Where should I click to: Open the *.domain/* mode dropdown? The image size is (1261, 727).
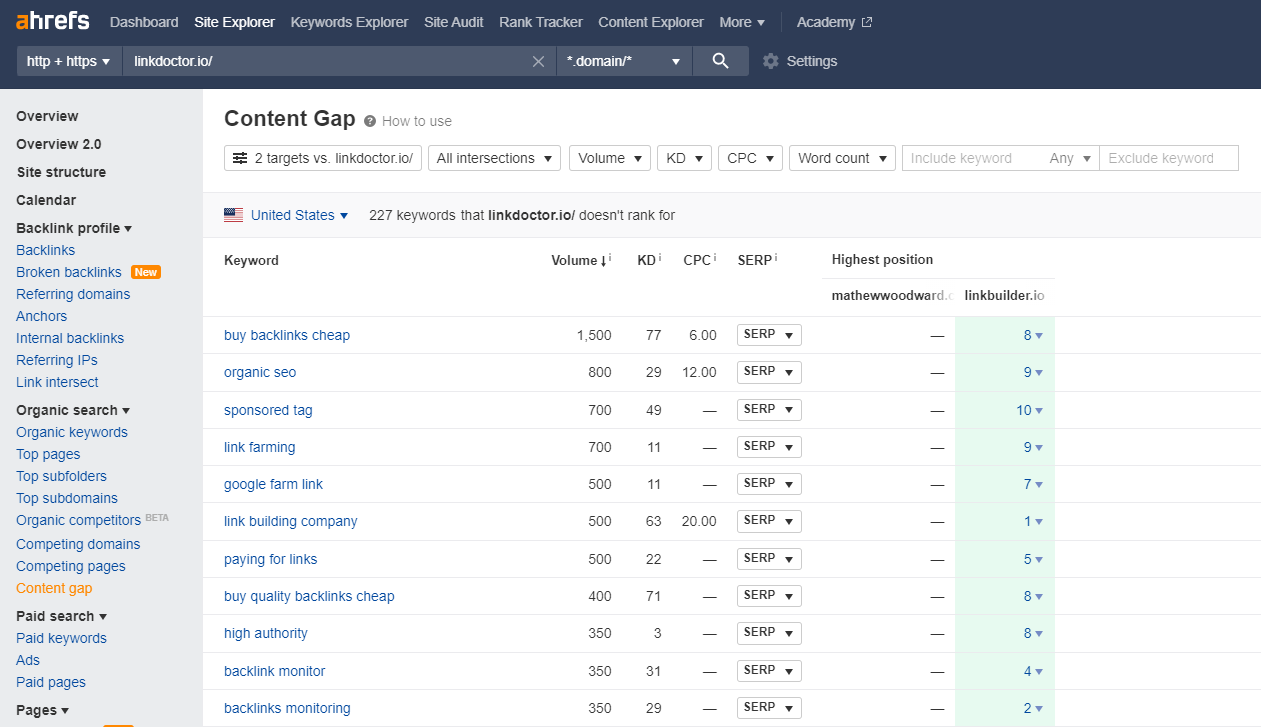(x=625, y=61)
